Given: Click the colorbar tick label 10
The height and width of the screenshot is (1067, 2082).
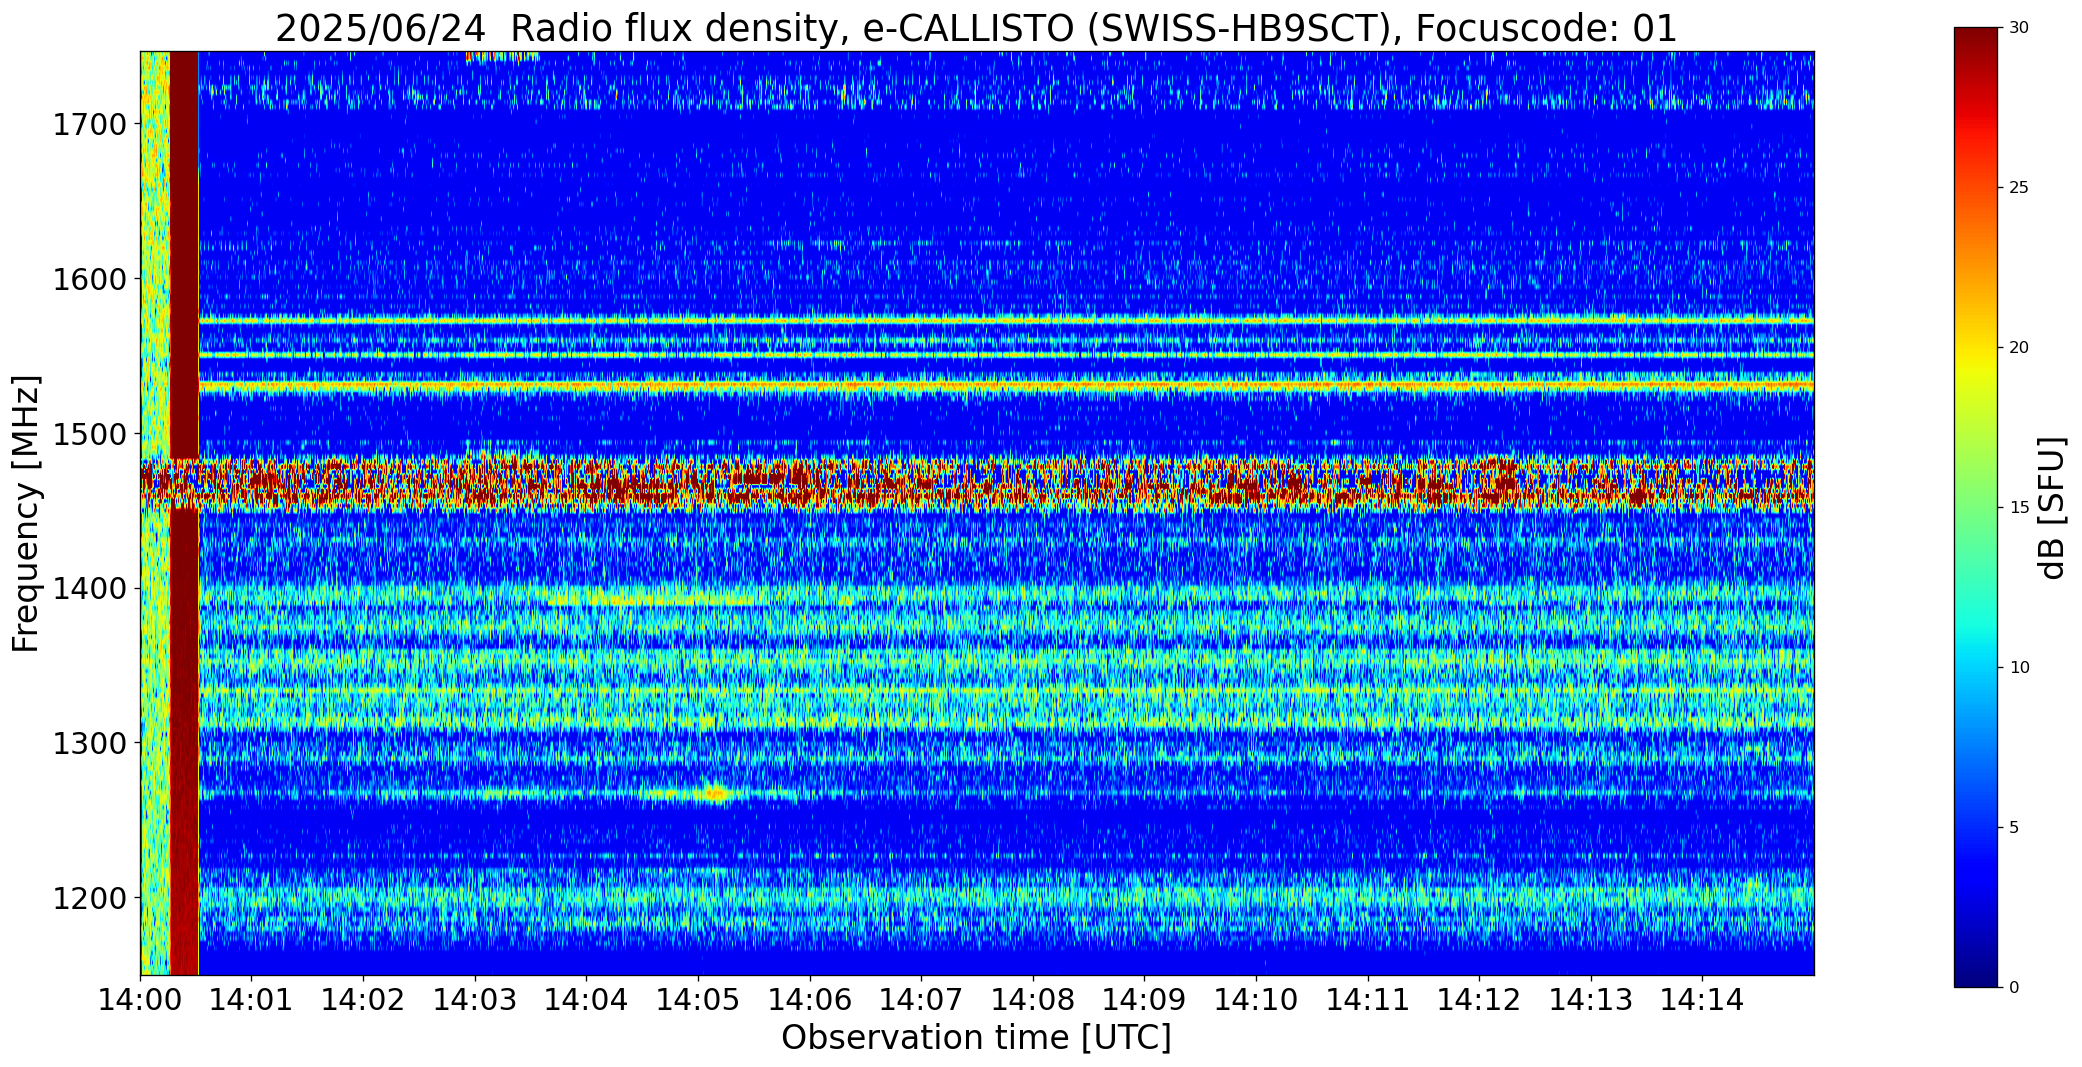Looking at the screenshot, I should [2019, 668].
